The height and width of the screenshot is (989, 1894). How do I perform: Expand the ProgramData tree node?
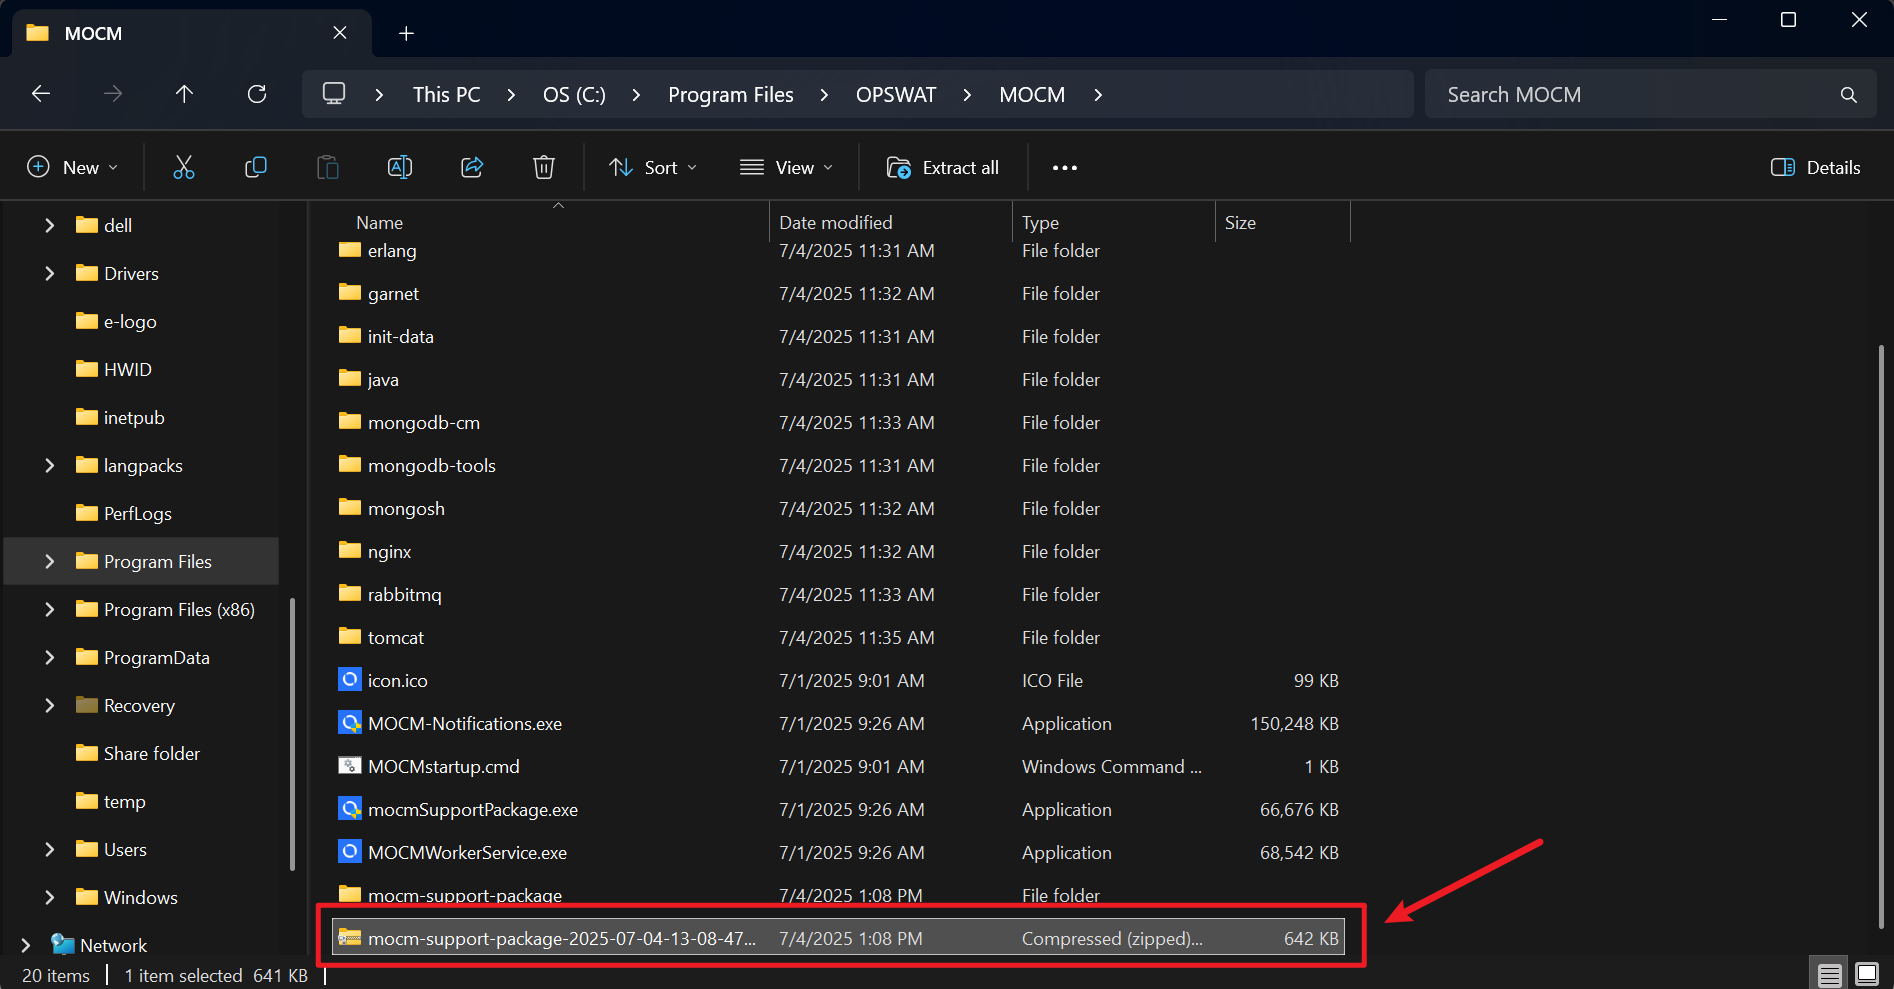pos(49,657)
